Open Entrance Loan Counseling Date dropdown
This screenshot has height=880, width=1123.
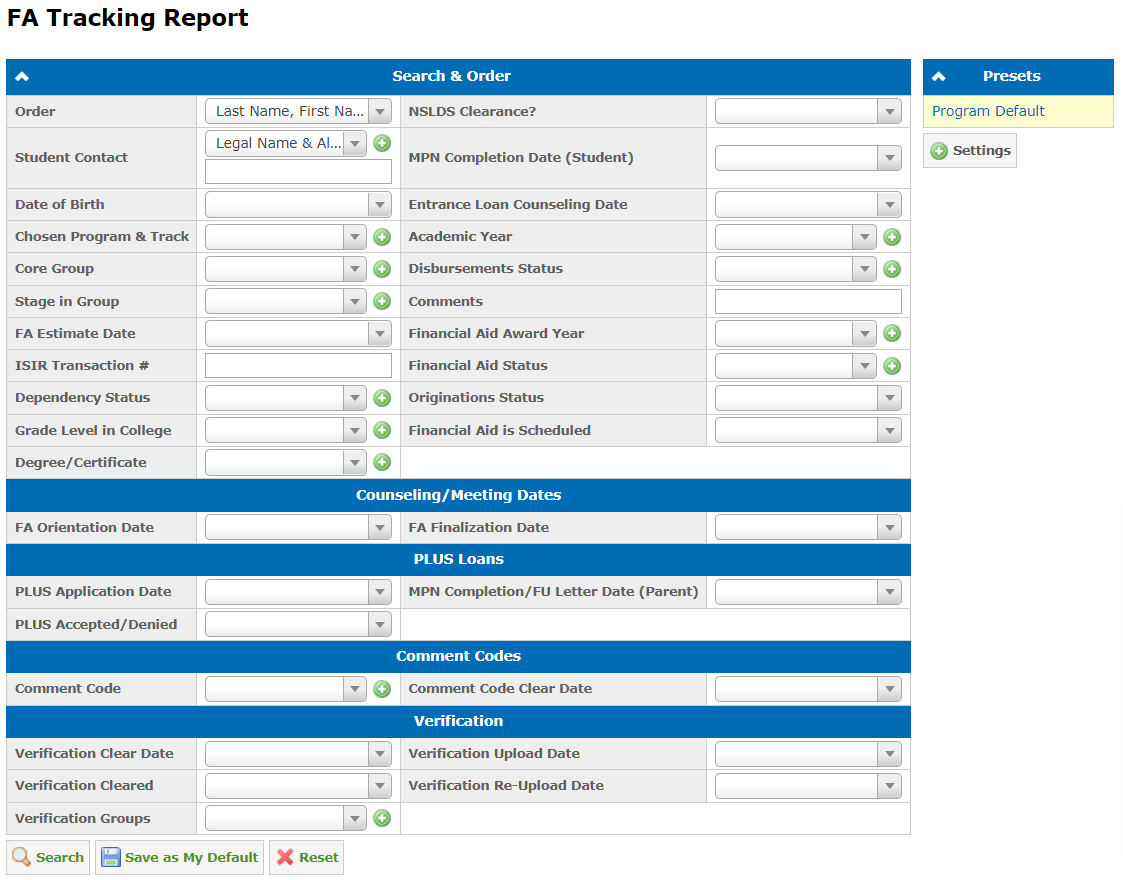808,205
